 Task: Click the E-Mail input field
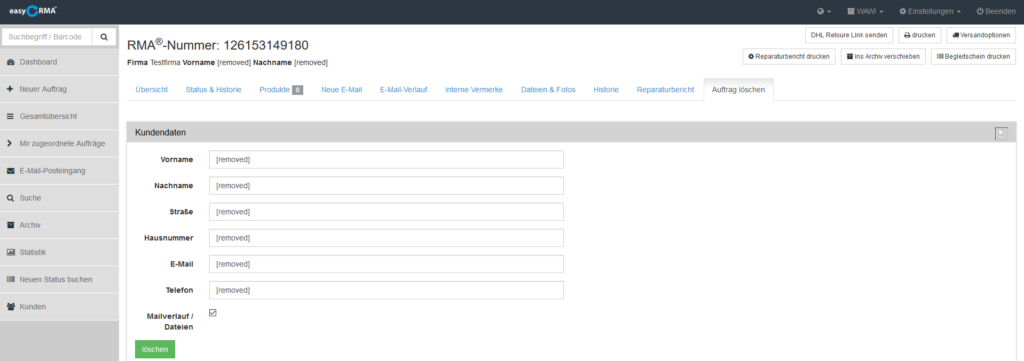click(x=386, y=264)
